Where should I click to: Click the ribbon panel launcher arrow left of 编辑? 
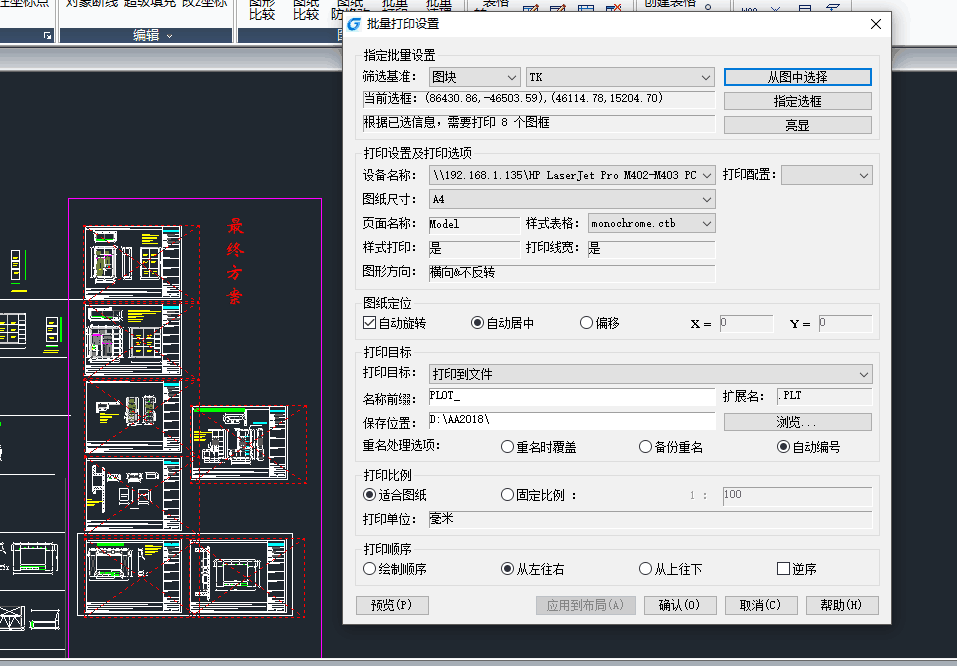click(47, 36)
